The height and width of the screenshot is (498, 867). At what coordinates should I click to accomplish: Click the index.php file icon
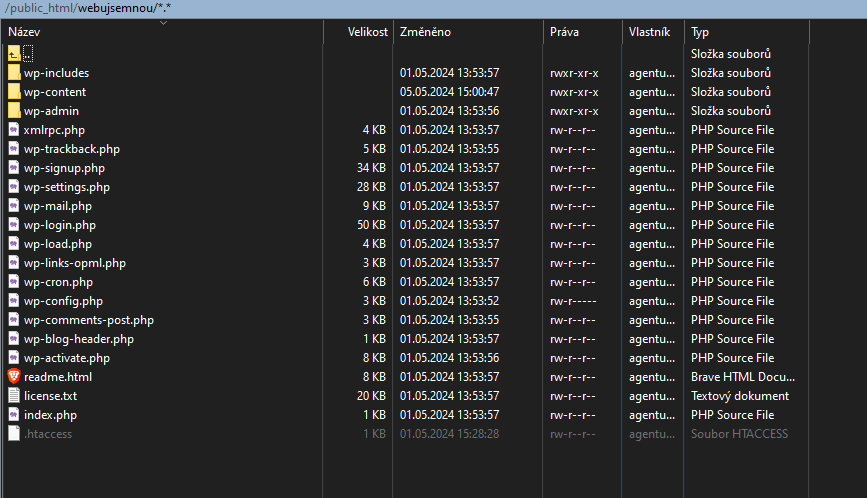[x=14, y=415]
